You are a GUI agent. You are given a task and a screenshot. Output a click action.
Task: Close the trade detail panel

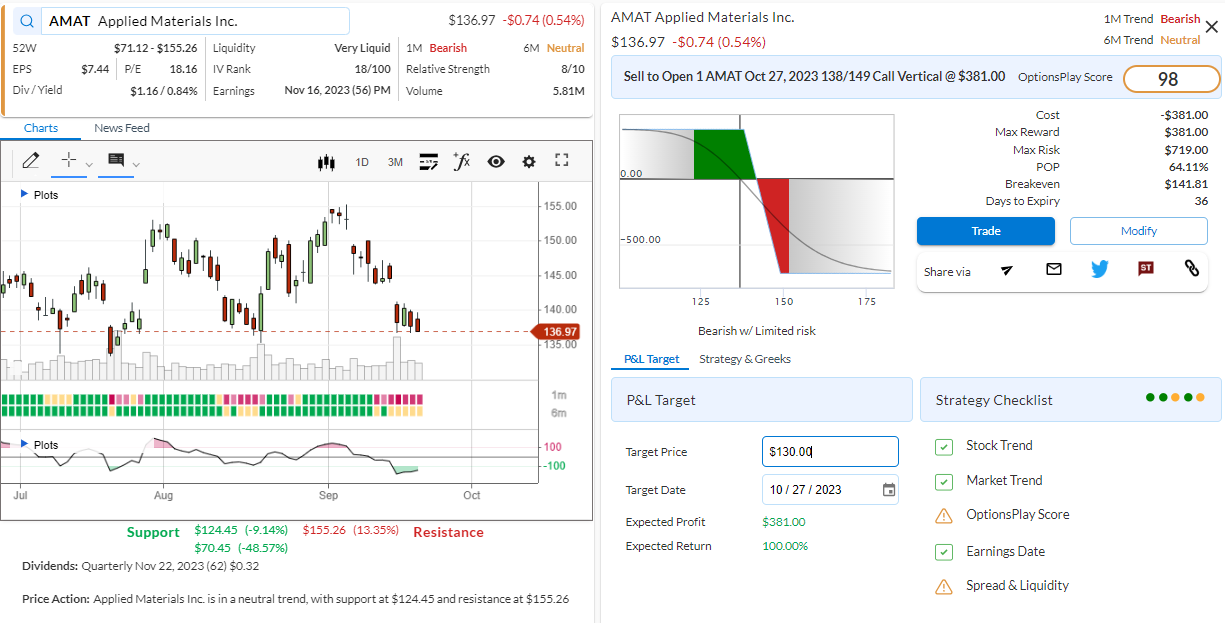pos(1211,27)
